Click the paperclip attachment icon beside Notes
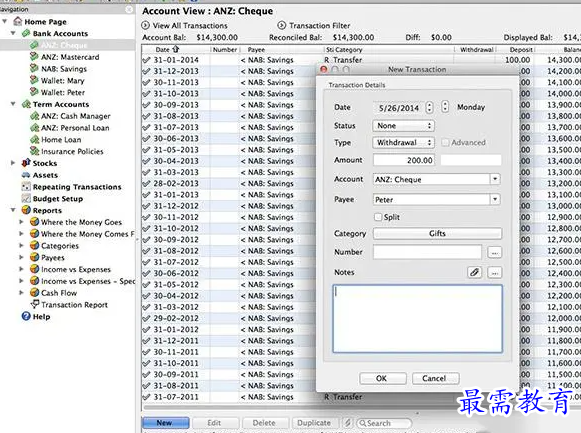Screen dimensions: 581x433 click(474, 273)
